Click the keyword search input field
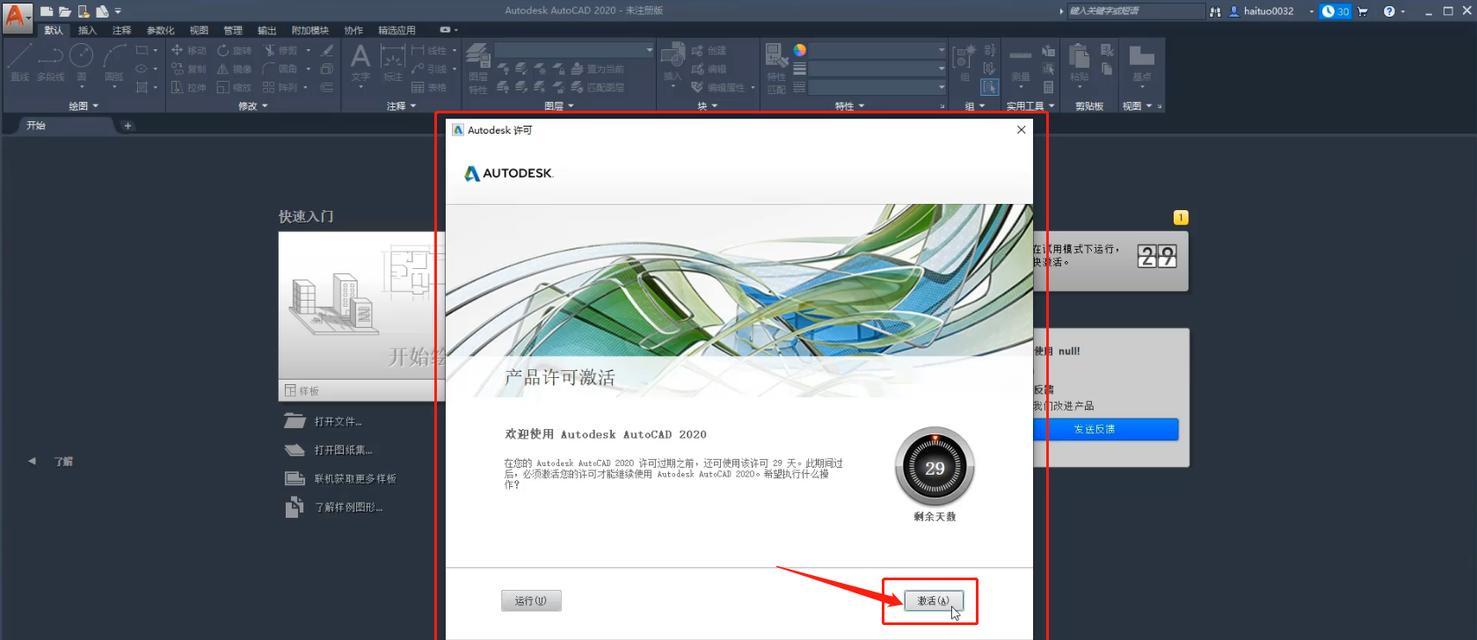 pyautogui.click(x=1135, y=11)
